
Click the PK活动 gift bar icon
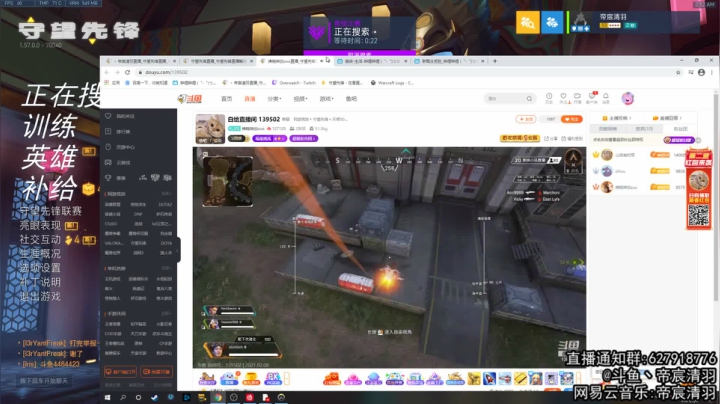(273, 379)
